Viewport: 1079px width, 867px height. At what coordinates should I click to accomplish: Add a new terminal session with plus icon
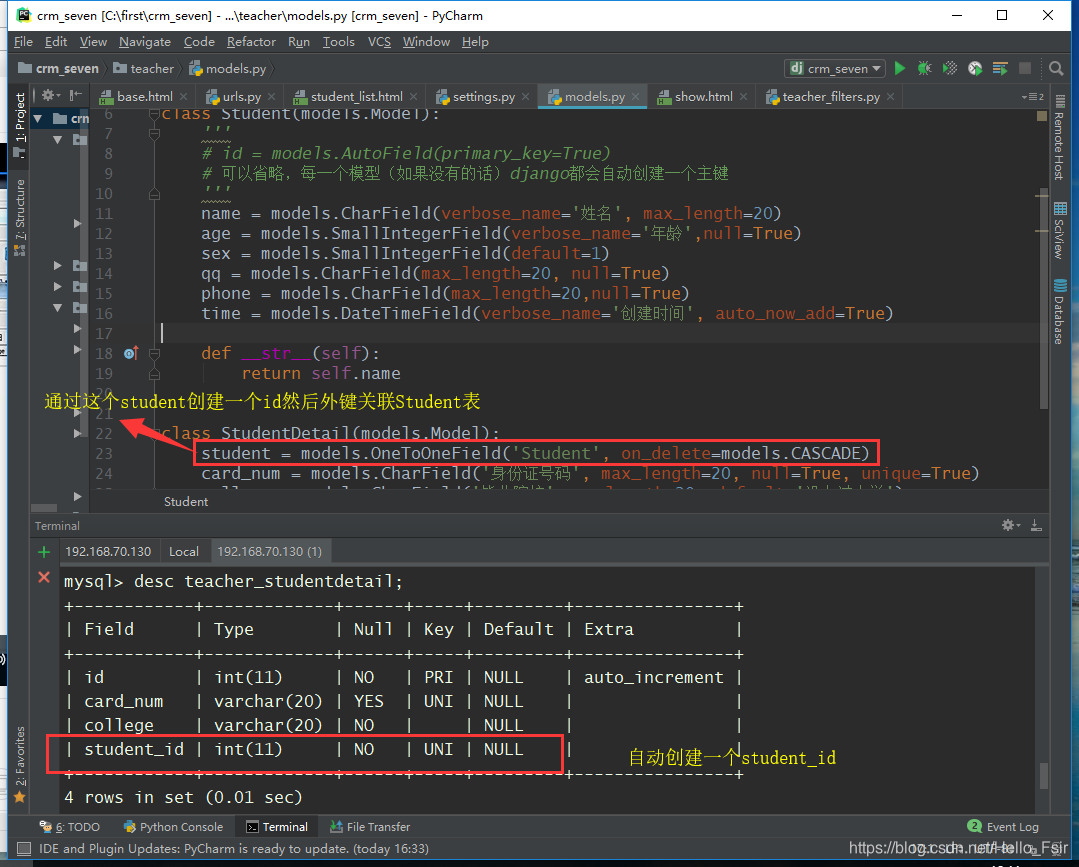click(44, 552)
